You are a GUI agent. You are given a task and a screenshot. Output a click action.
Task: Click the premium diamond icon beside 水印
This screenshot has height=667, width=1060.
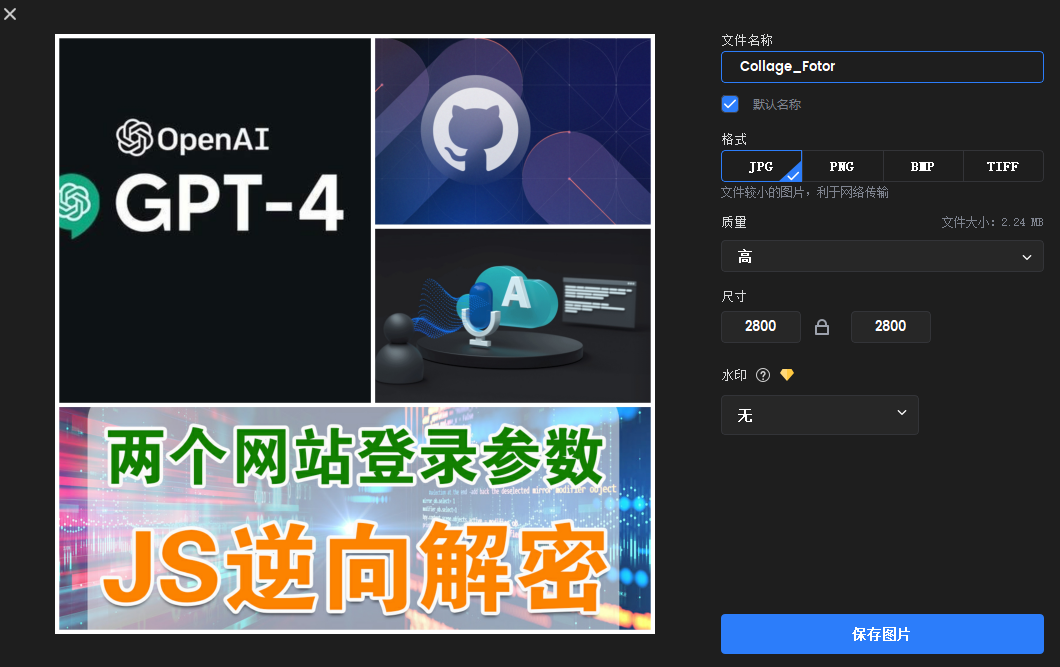pos(786,374)
